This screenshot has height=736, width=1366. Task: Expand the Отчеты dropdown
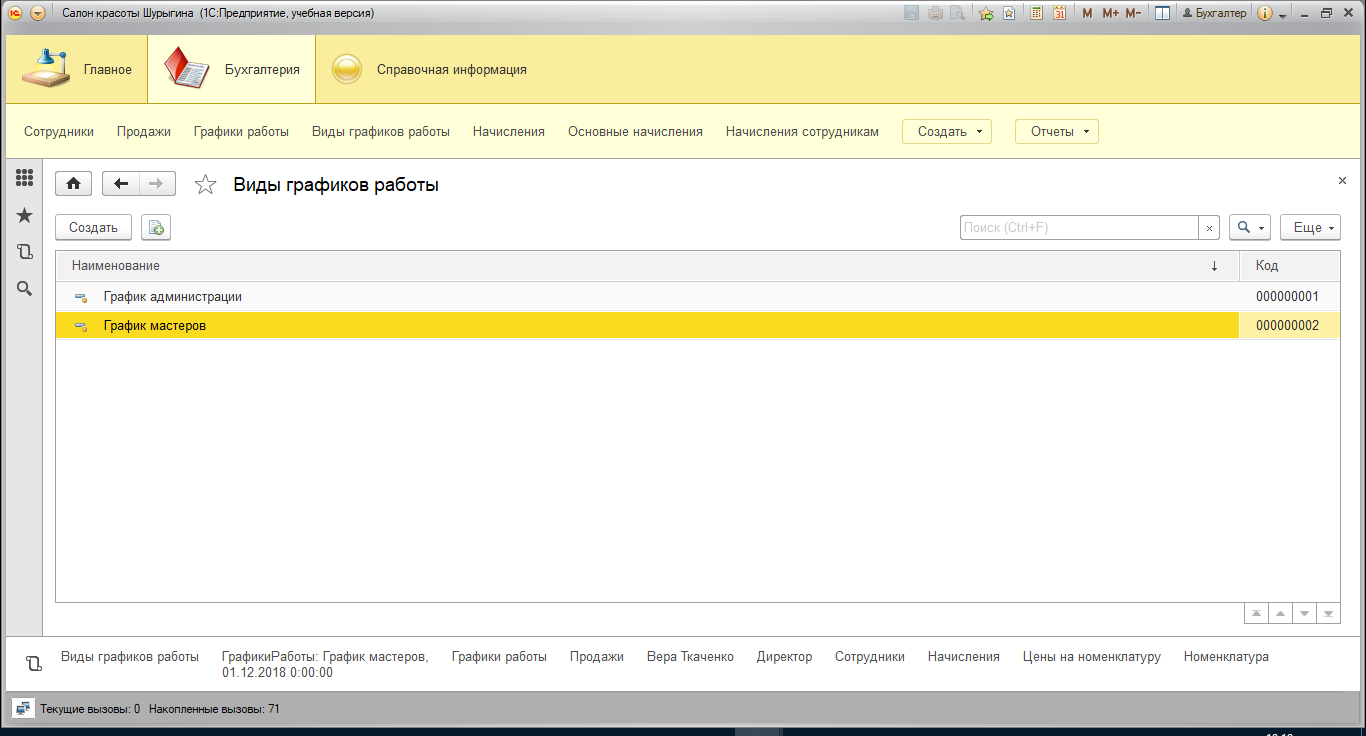pyautogui.click(x=1057, y=131)
